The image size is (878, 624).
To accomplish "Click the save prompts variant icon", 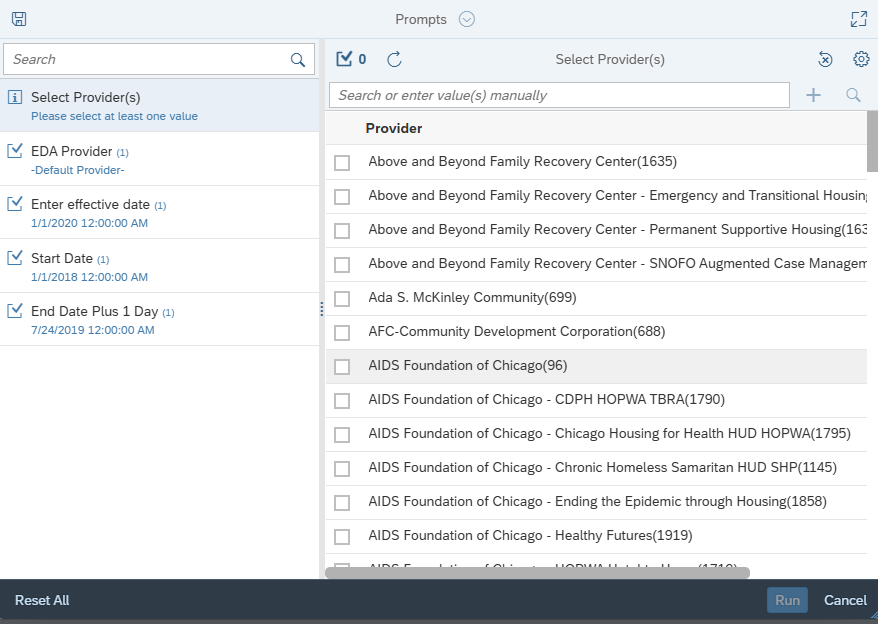I will (19, 19).
